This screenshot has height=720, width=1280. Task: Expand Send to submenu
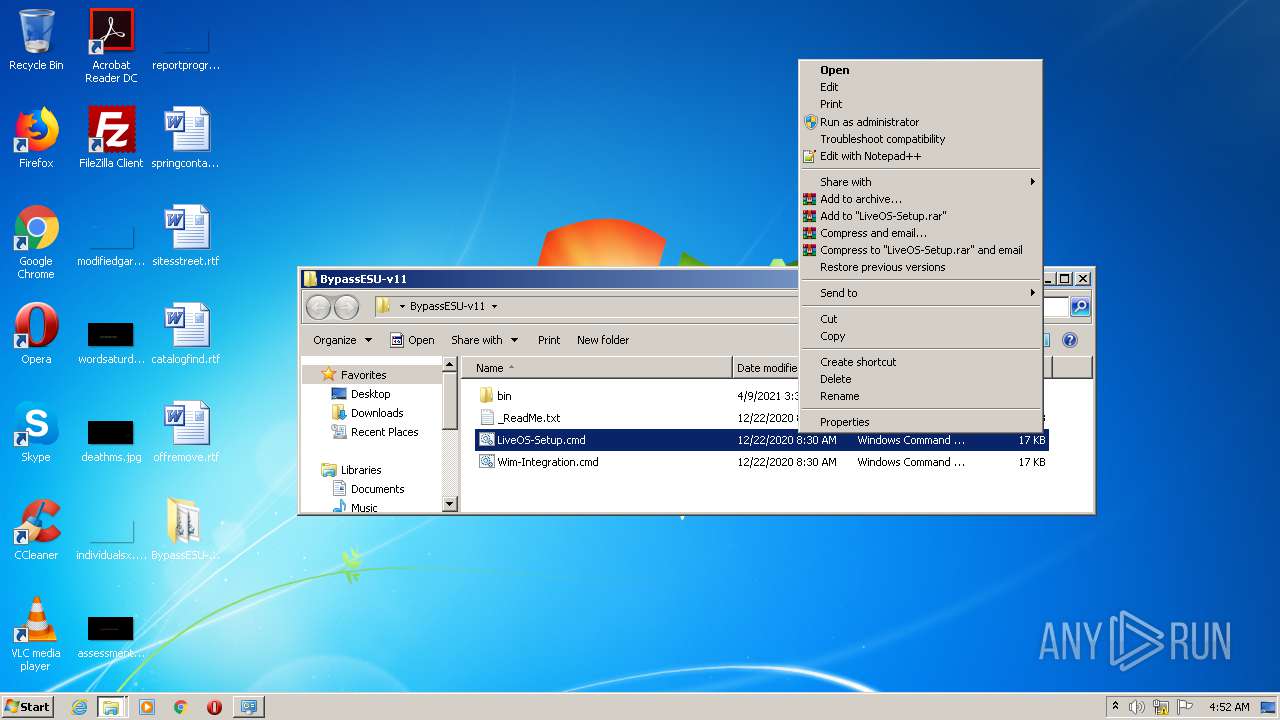(920, 293)
